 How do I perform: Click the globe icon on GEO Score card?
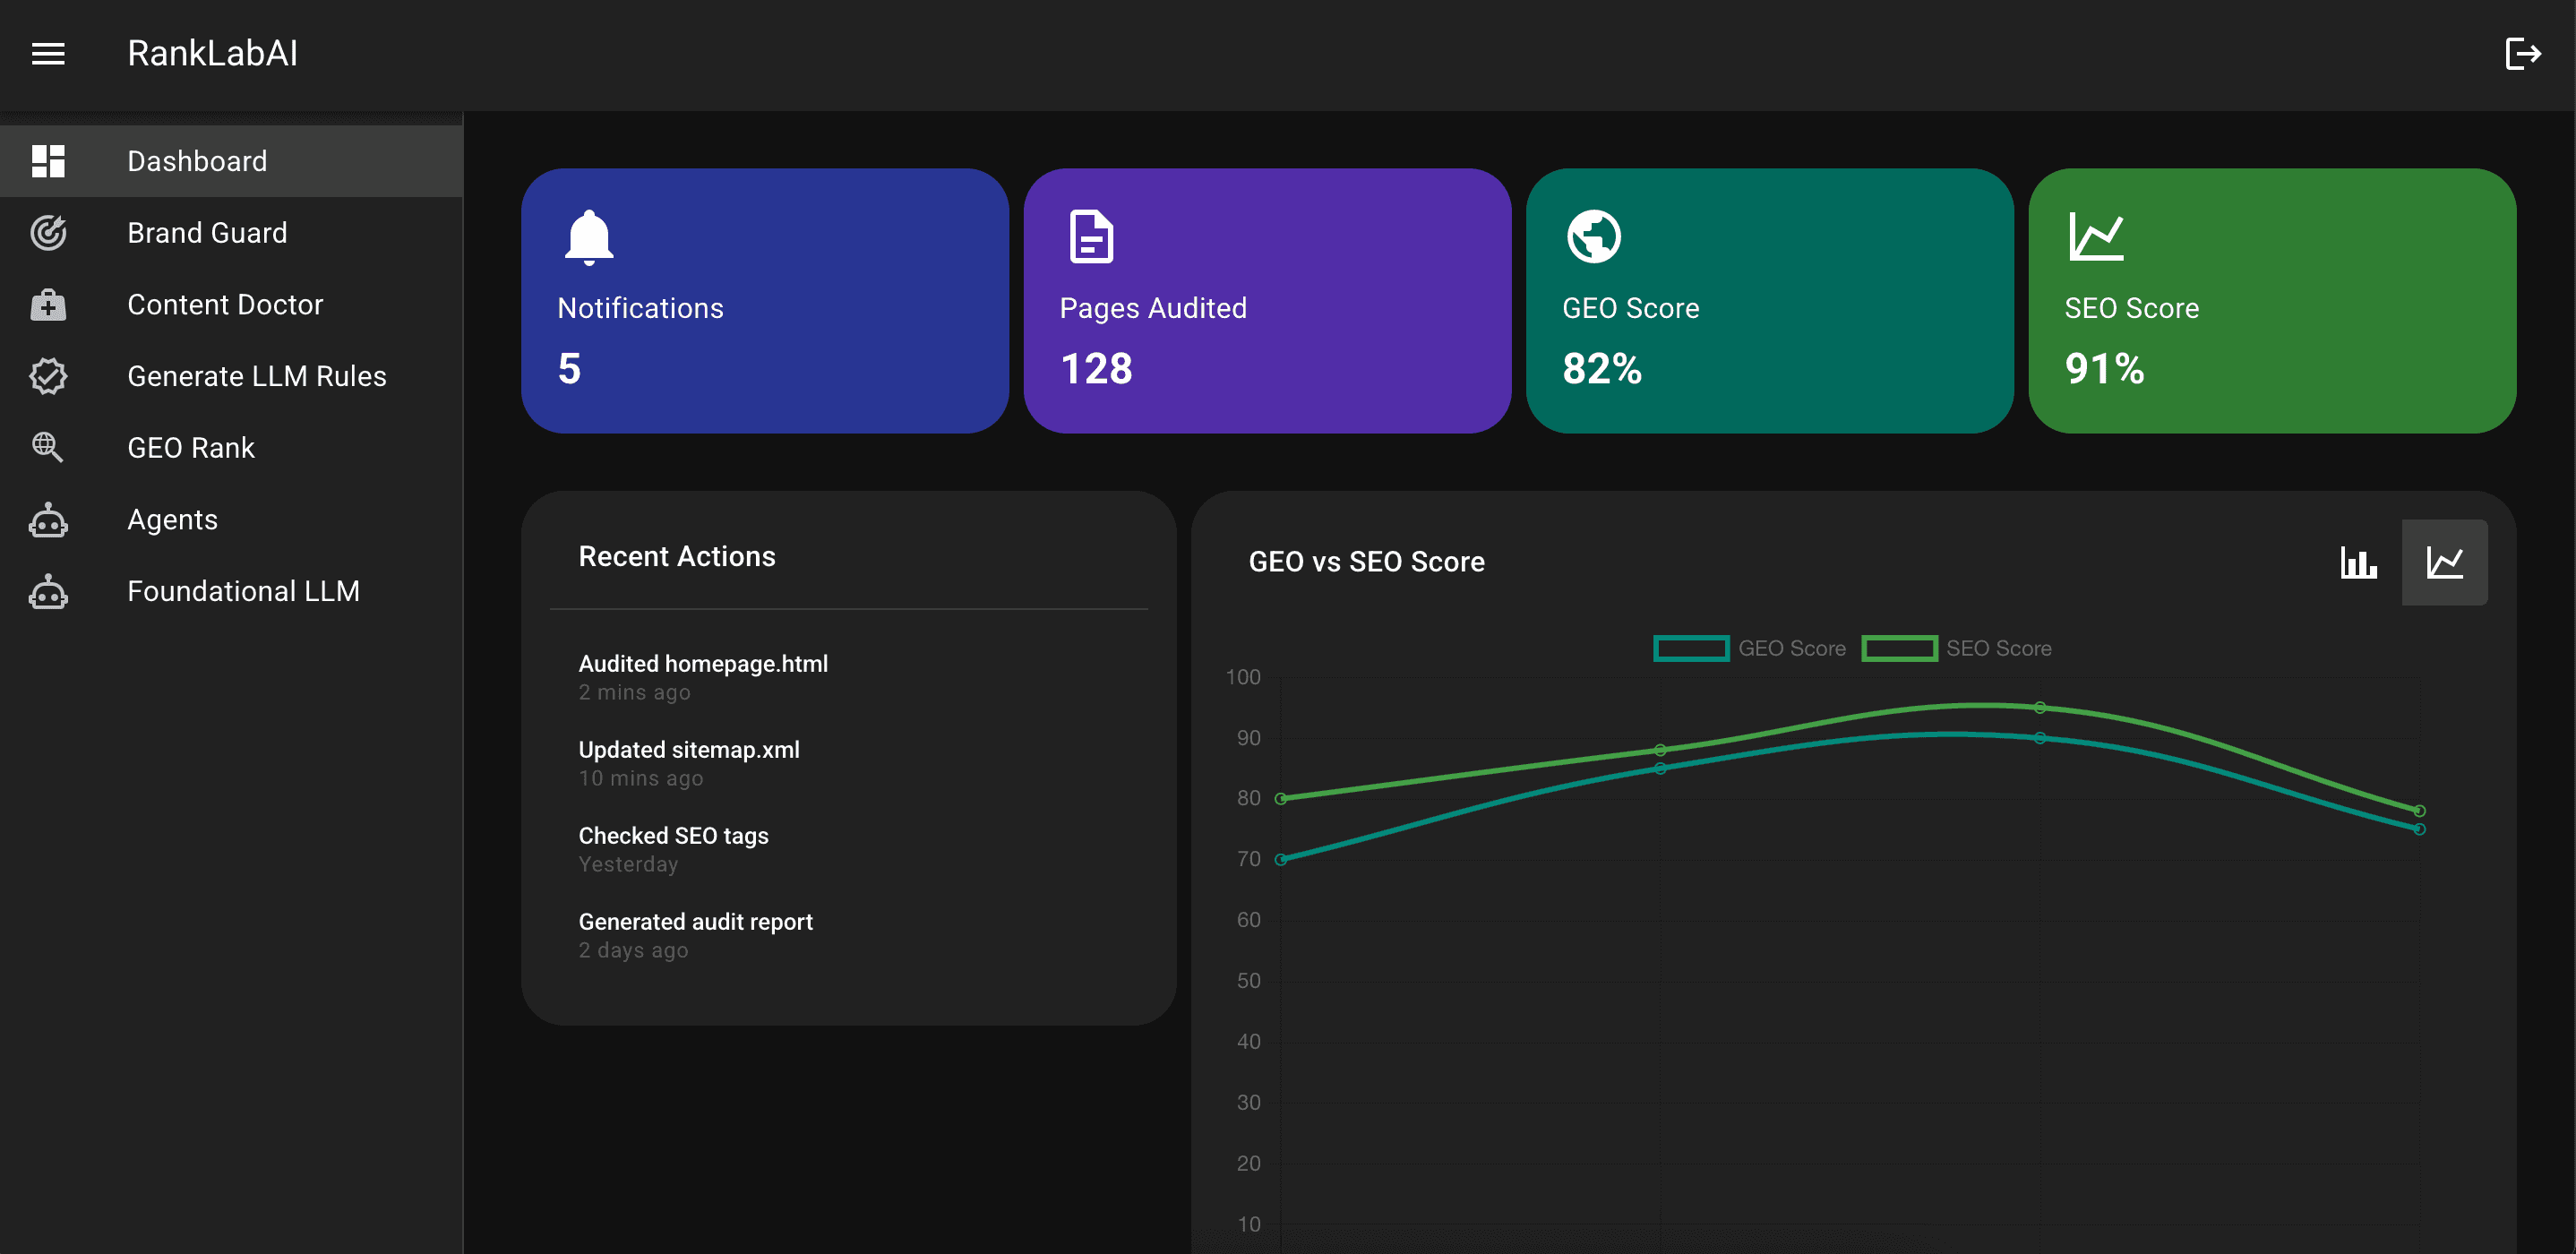click(1593, 236)
